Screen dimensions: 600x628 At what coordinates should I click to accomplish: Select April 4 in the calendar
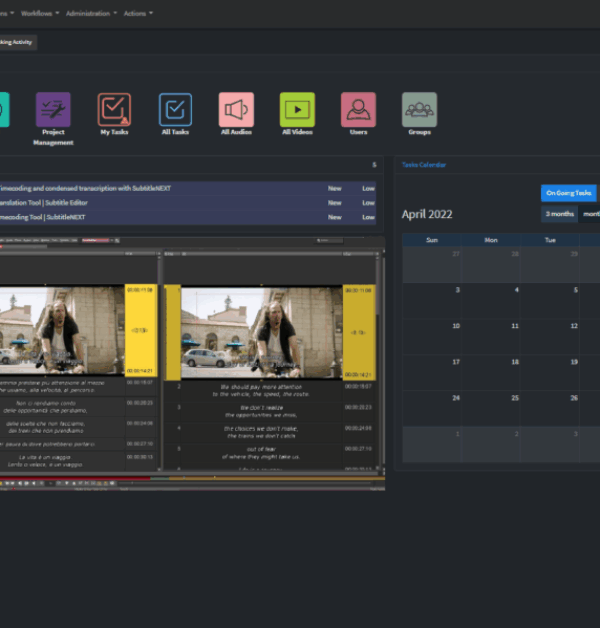tap(491, 300)
